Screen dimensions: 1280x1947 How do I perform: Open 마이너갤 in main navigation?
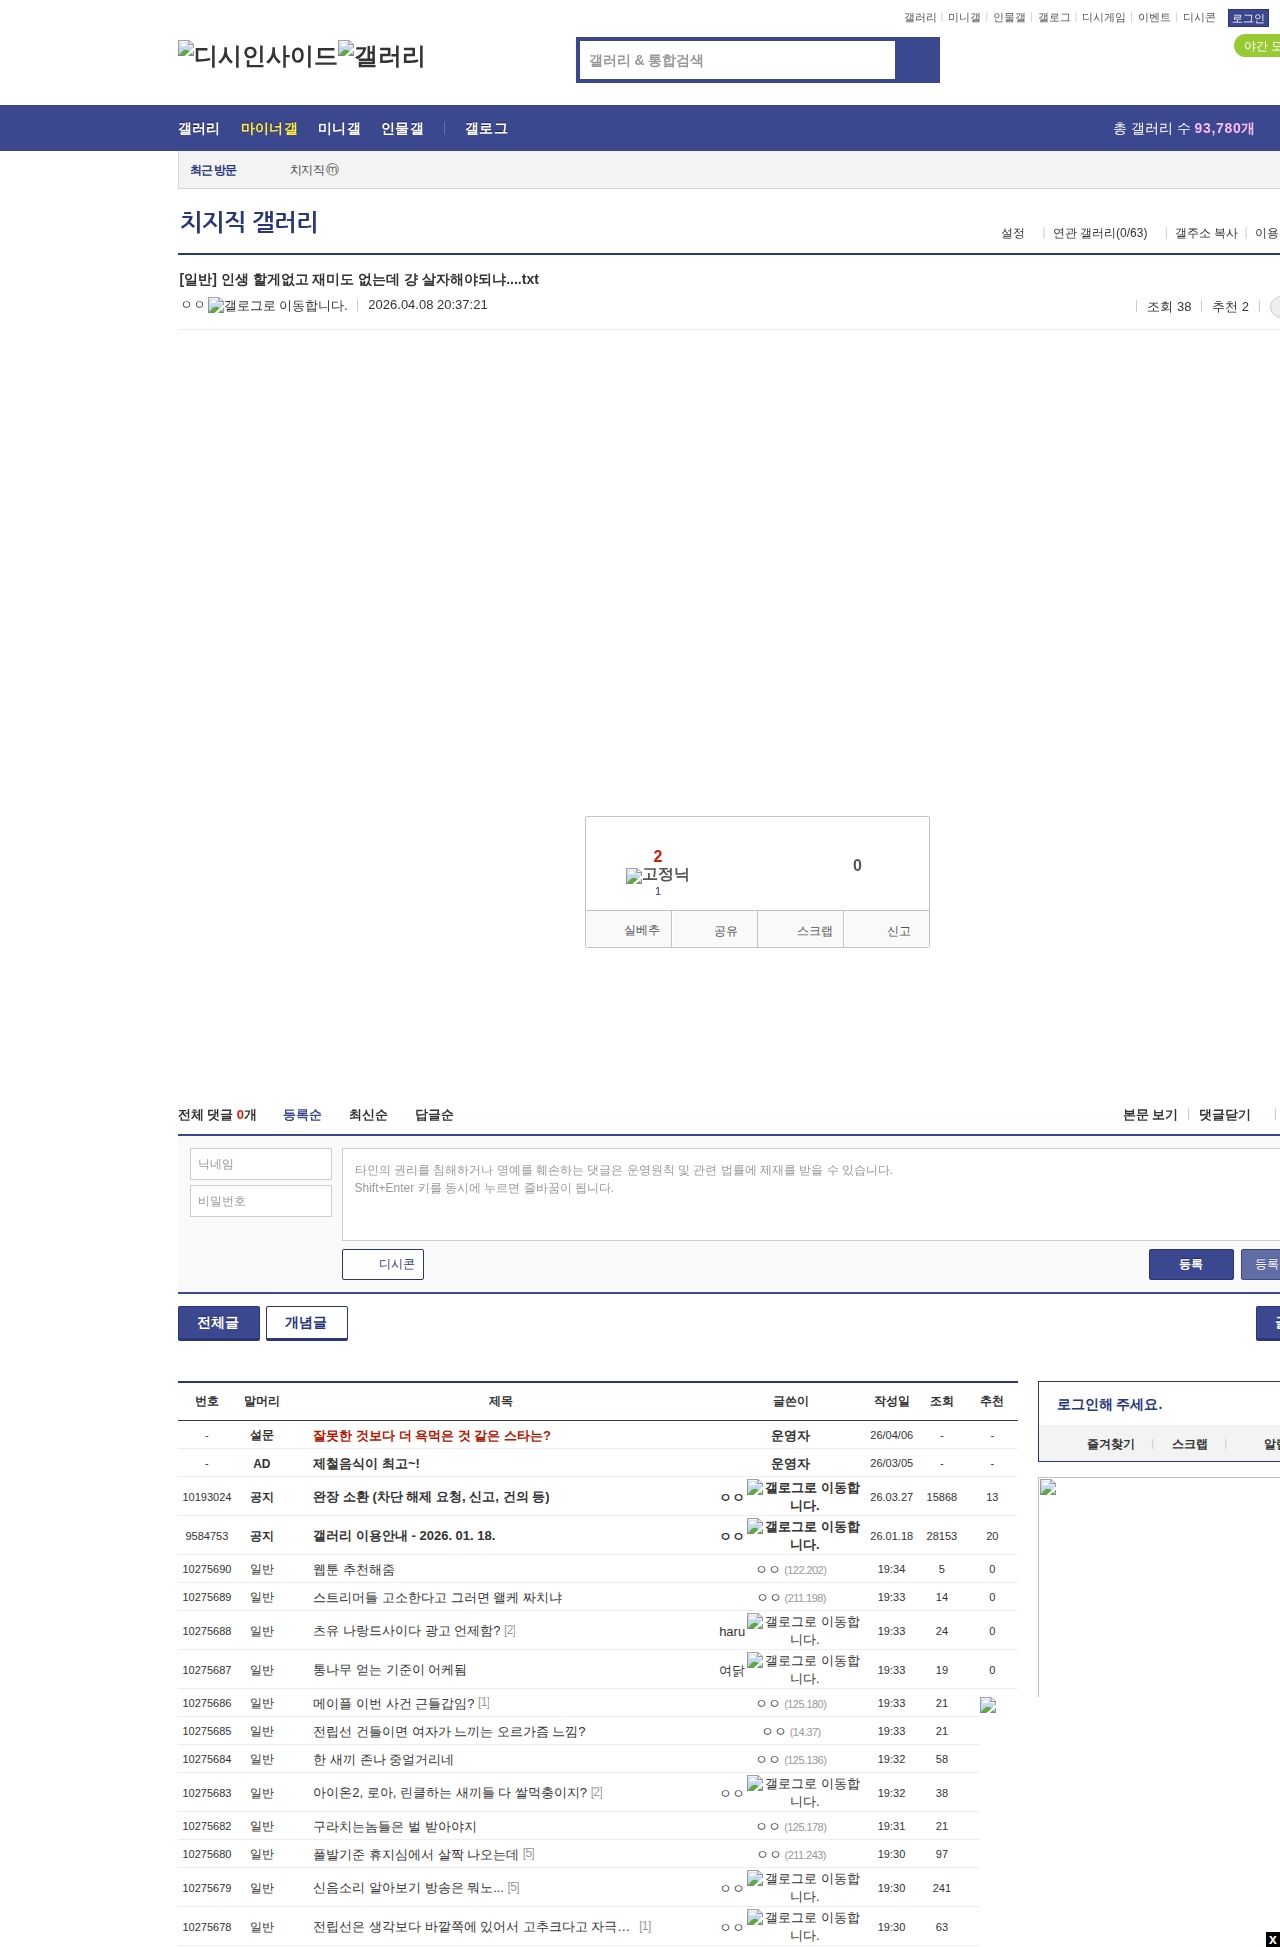tap(268, 129)
